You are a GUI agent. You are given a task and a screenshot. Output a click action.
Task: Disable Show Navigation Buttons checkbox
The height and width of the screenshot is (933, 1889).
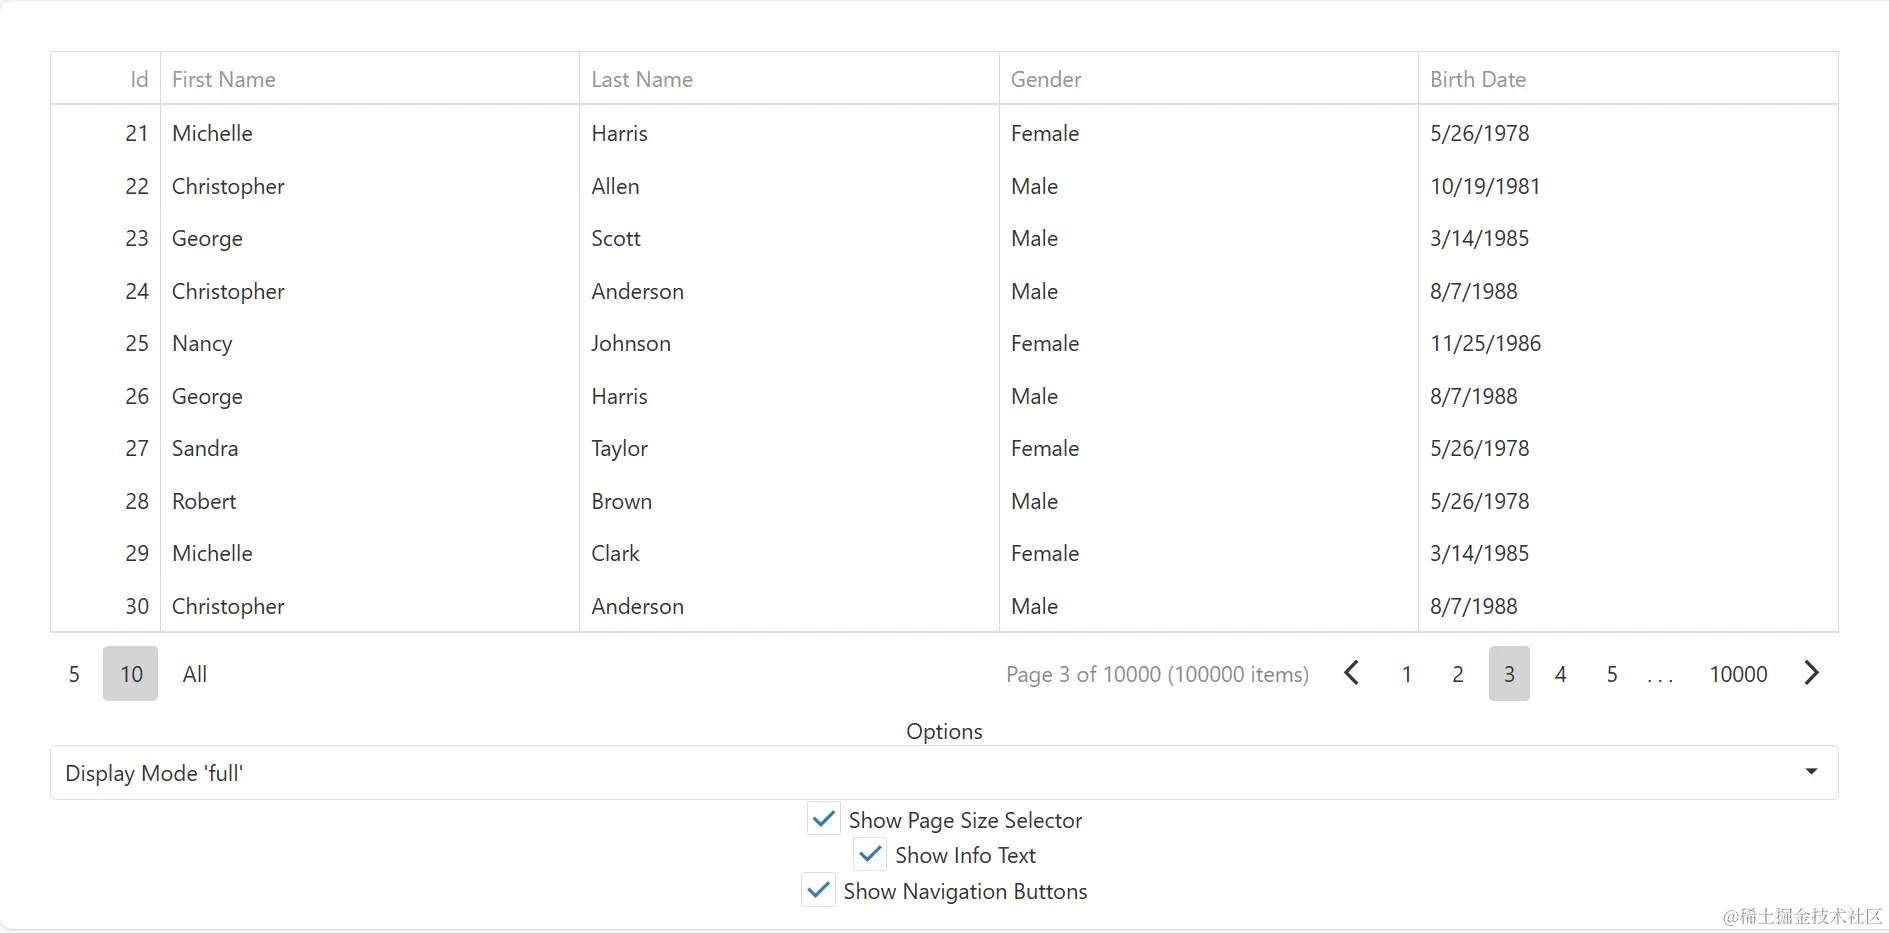coord(819,891)
